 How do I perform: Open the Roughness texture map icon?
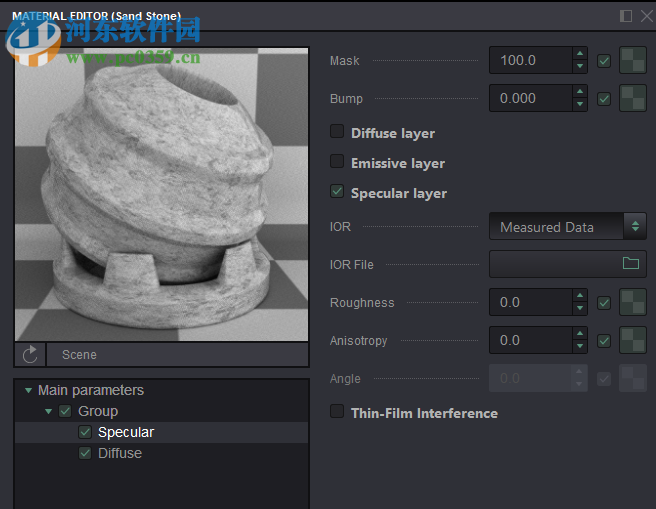pos(632,303)
